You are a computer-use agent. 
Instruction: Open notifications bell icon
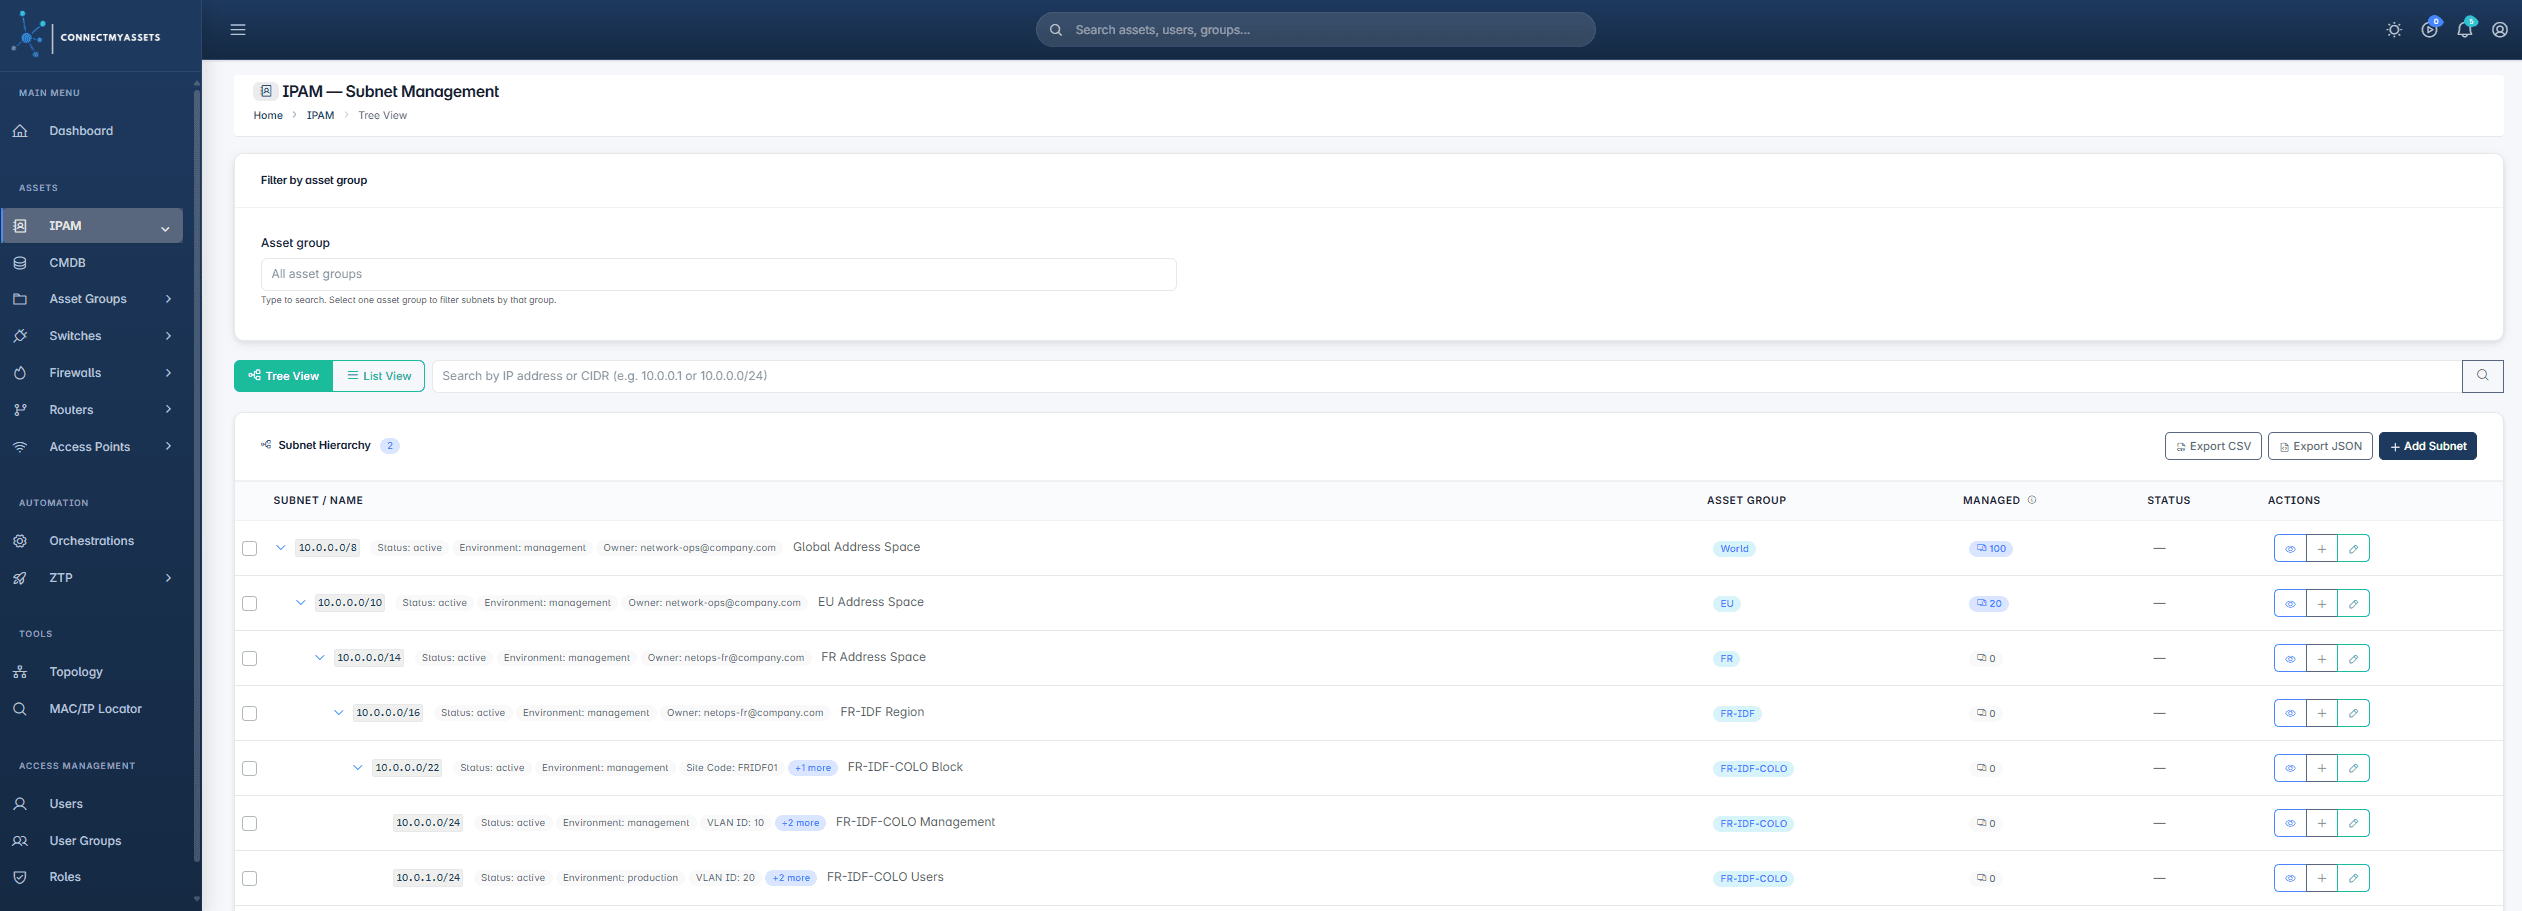pyautogui.click(x=2465, y=30)
